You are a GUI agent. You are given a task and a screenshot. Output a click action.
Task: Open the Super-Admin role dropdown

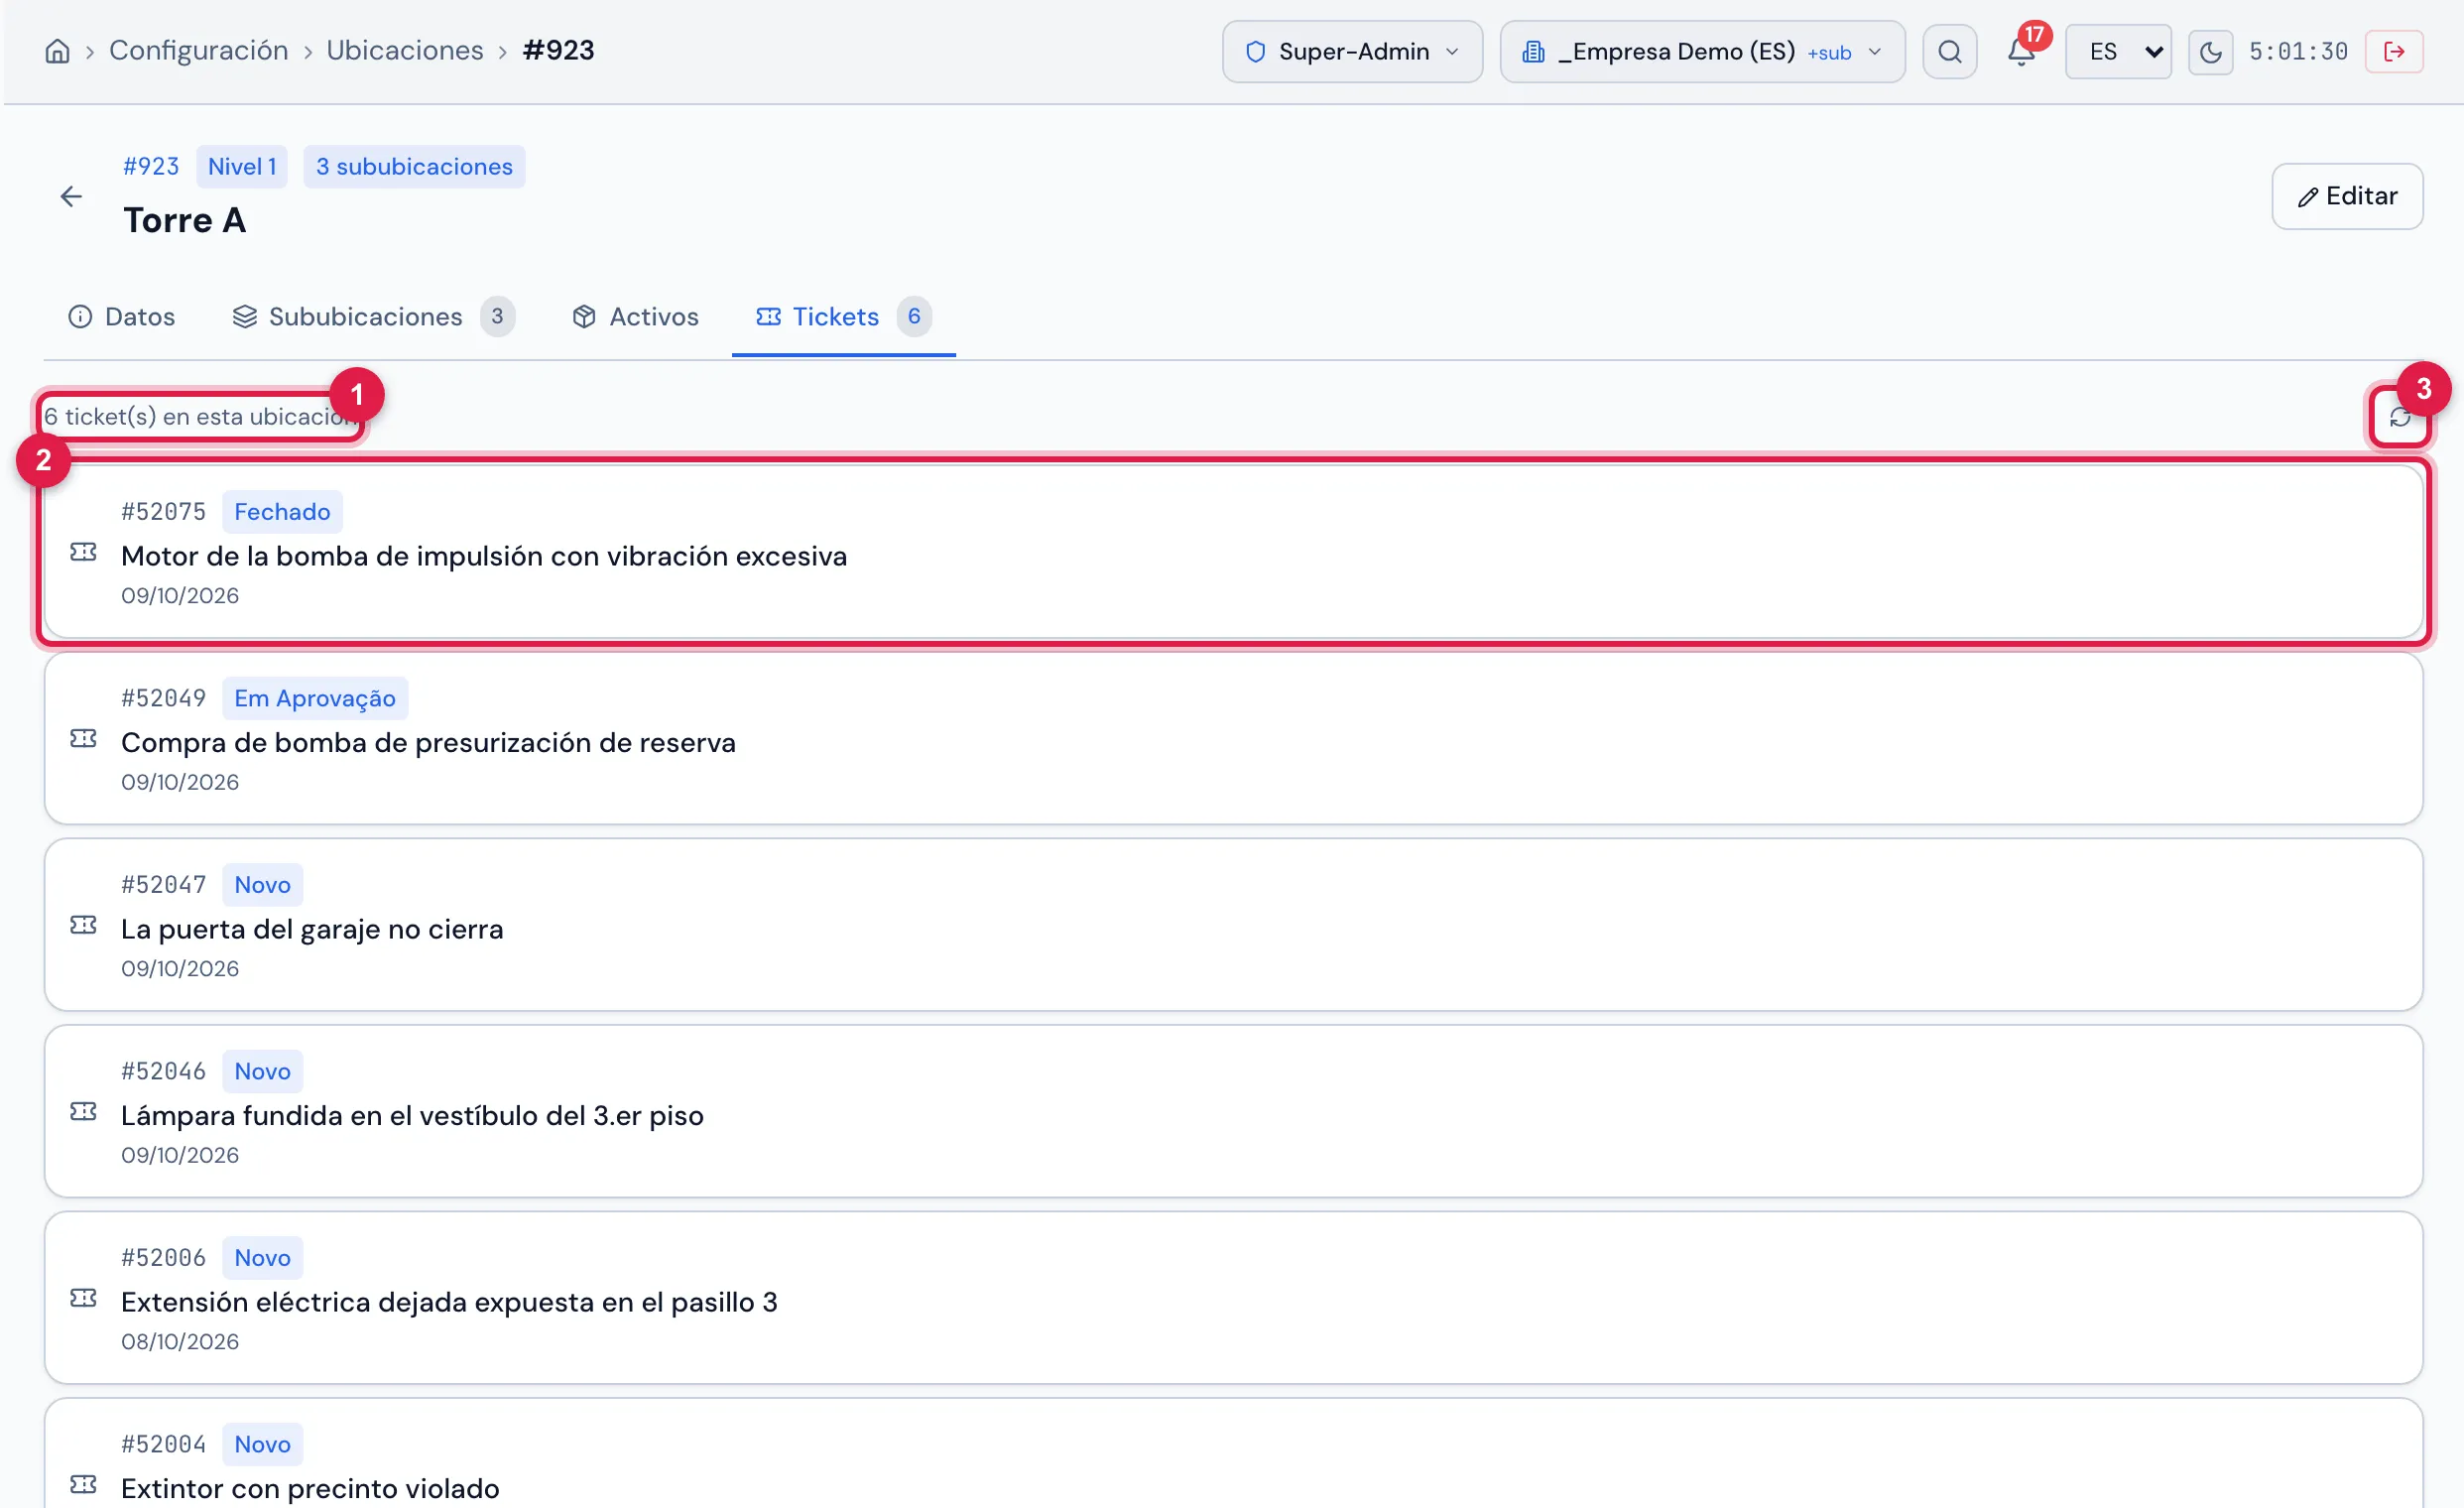(x=1352, y=51)
